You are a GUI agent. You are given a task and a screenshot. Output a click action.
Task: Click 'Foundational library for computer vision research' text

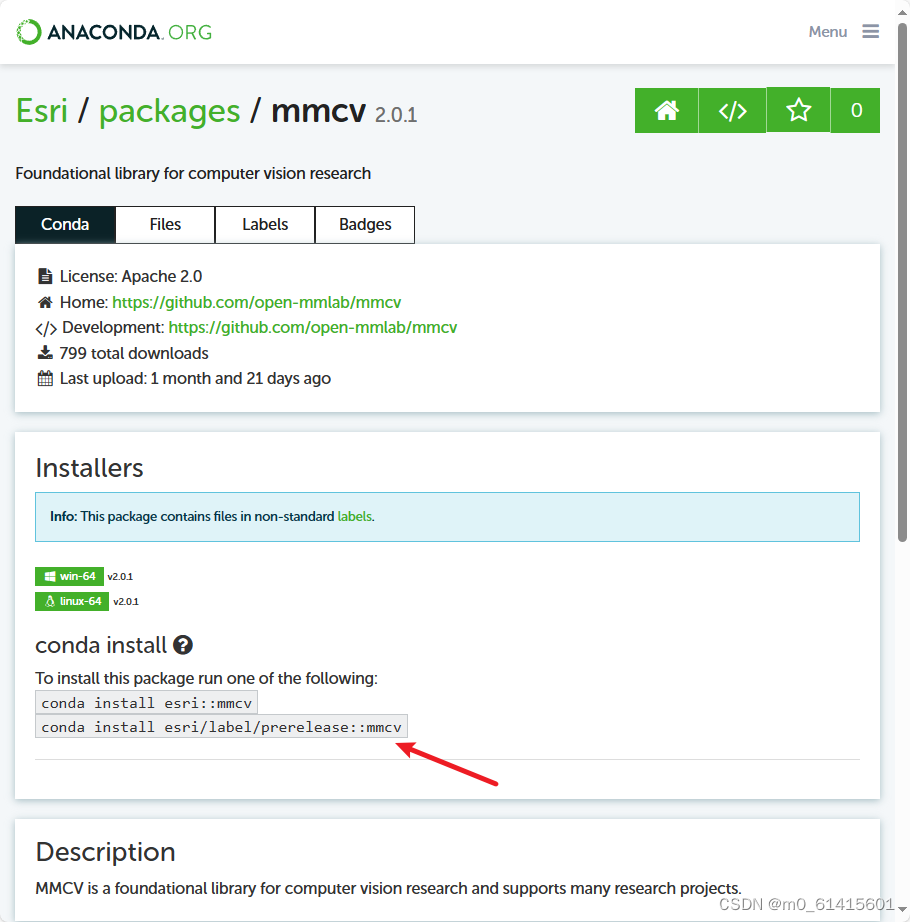(x=193, y=173)
